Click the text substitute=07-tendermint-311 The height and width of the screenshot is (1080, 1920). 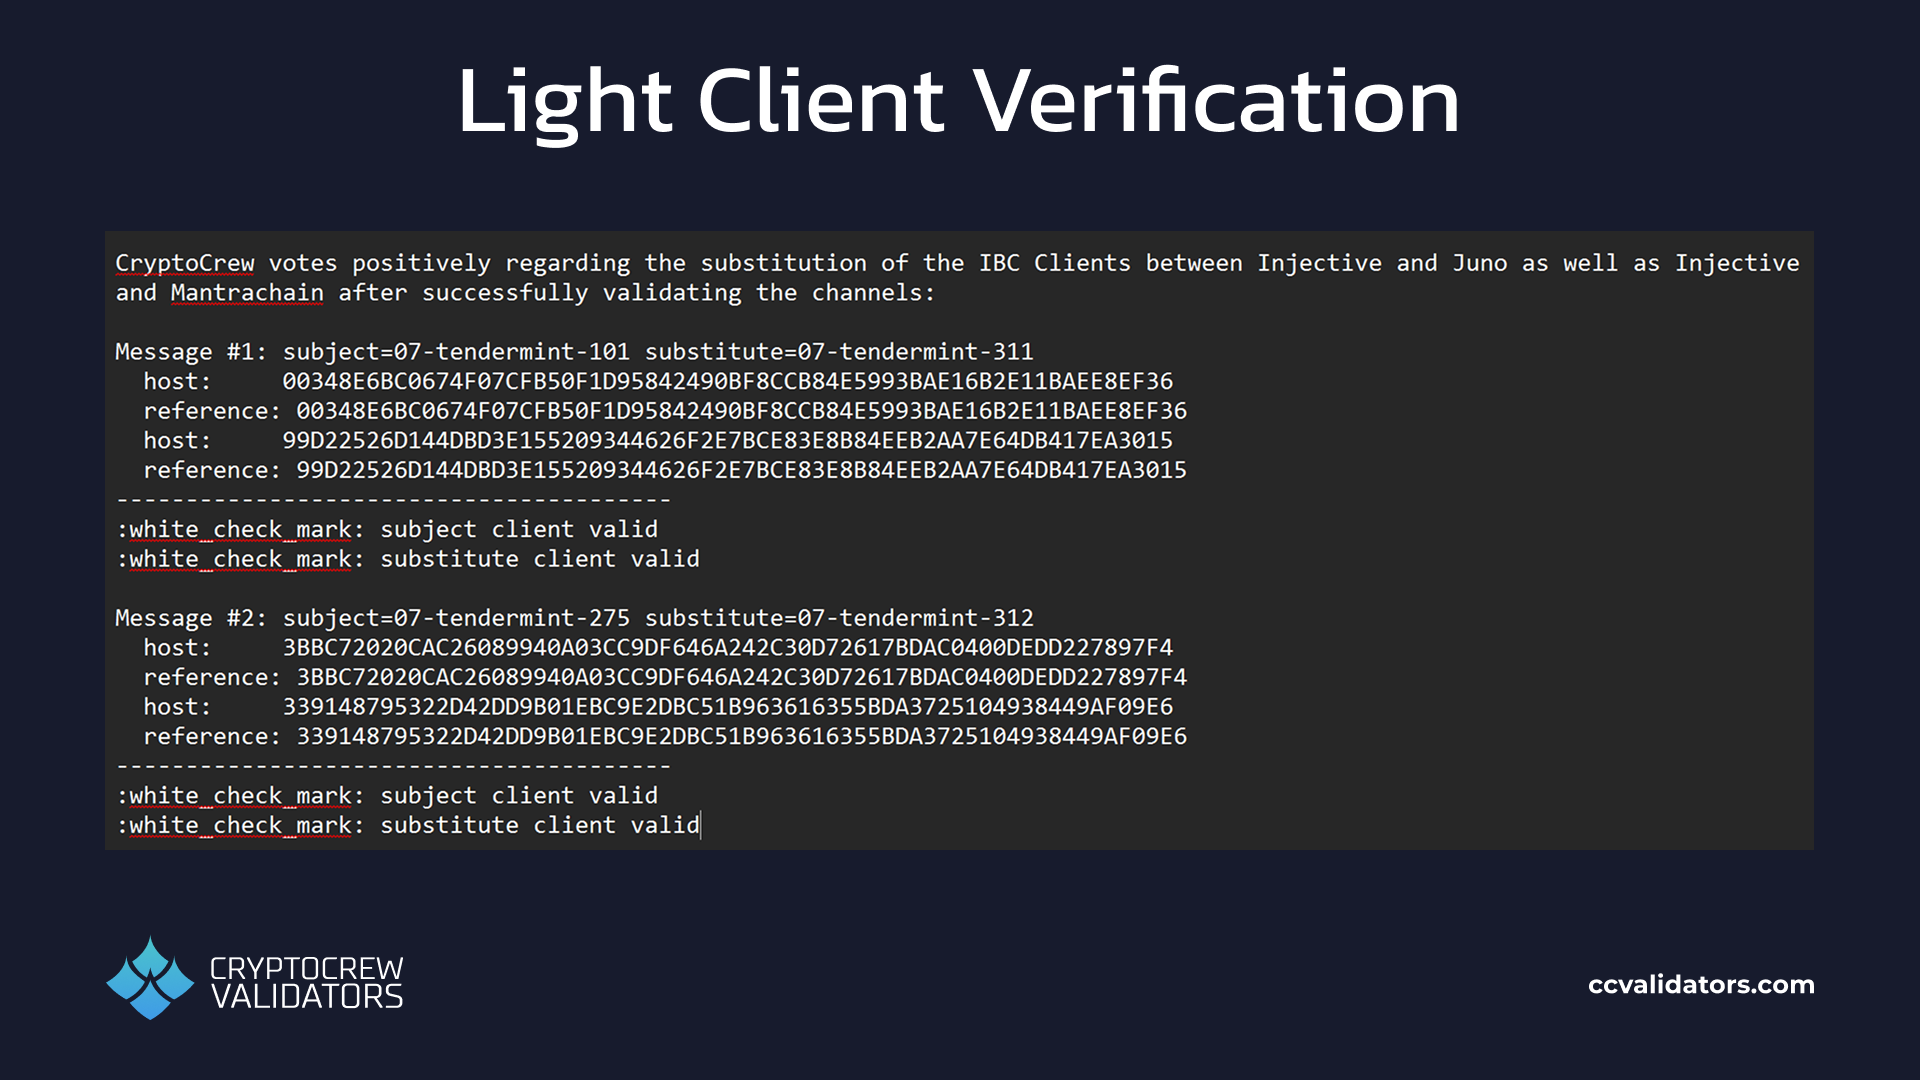pos(839,352)
